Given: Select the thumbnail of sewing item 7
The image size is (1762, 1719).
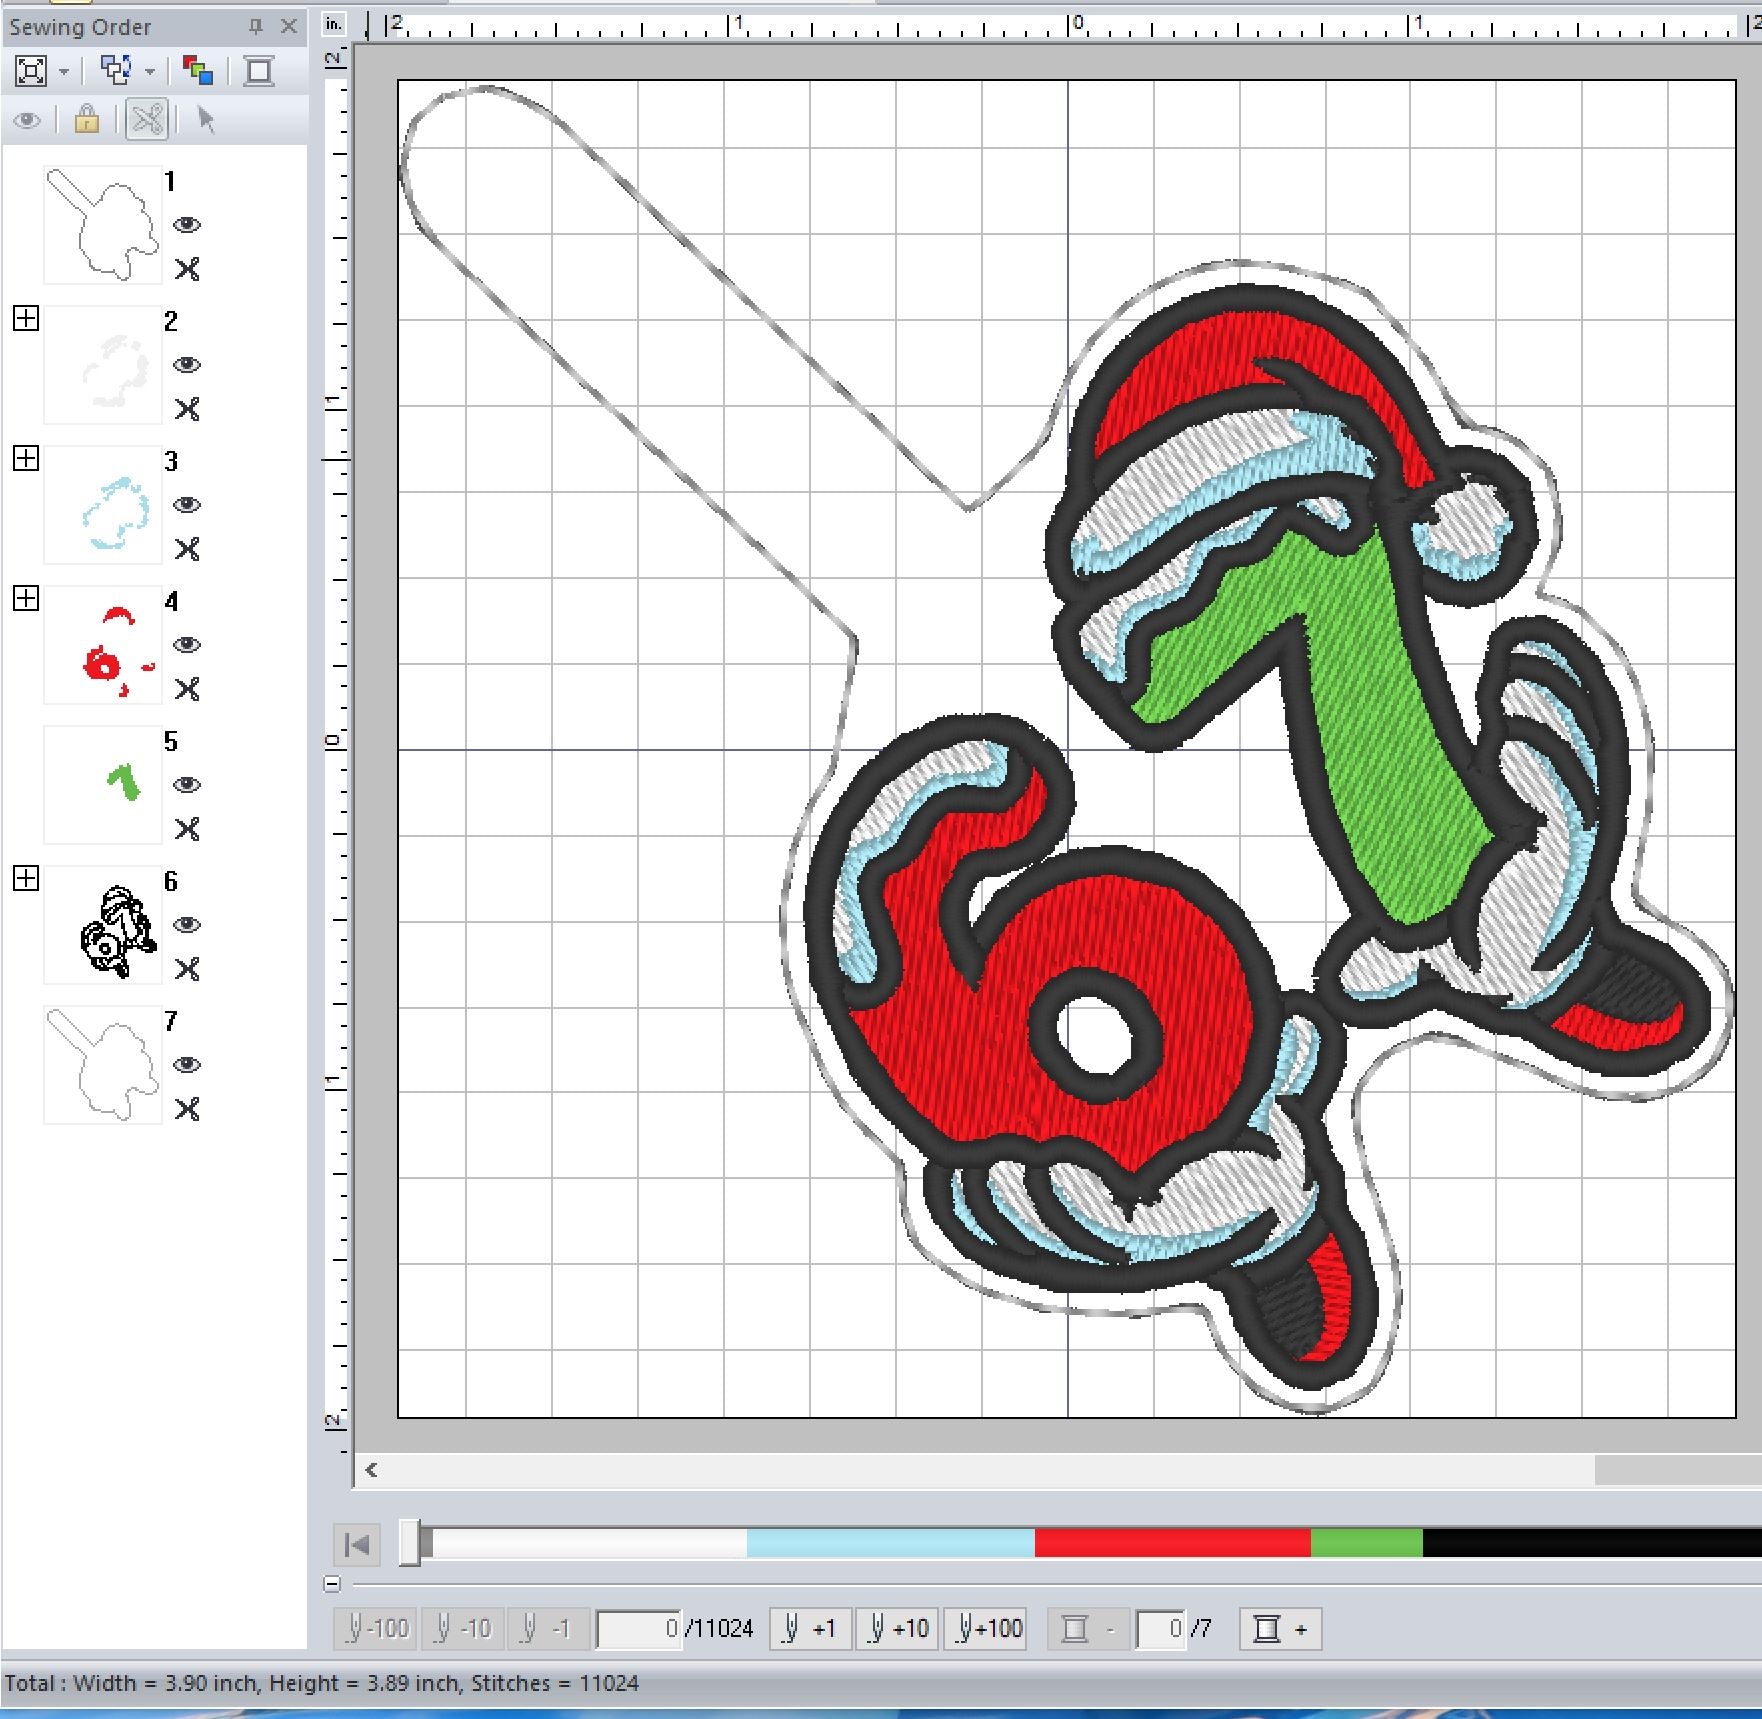Looking at the screenshot, I should [102, 1065].
